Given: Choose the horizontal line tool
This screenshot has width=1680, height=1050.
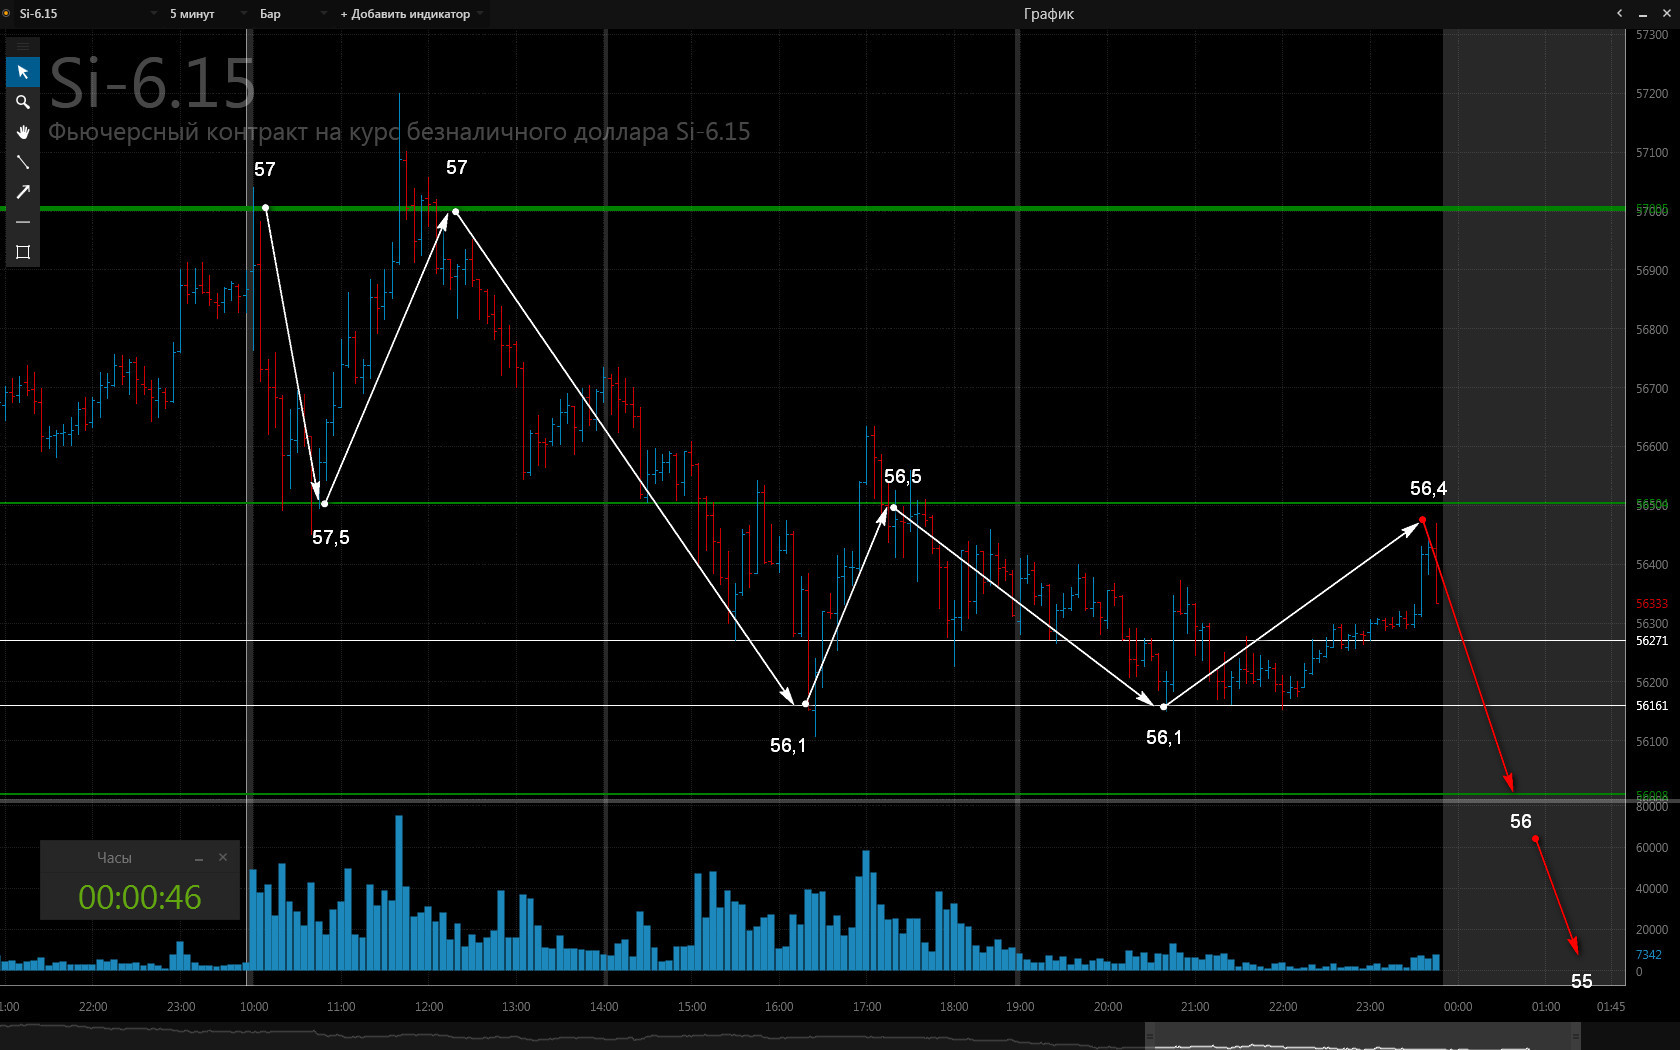Looking at the screenshot, I should point(23,222).
